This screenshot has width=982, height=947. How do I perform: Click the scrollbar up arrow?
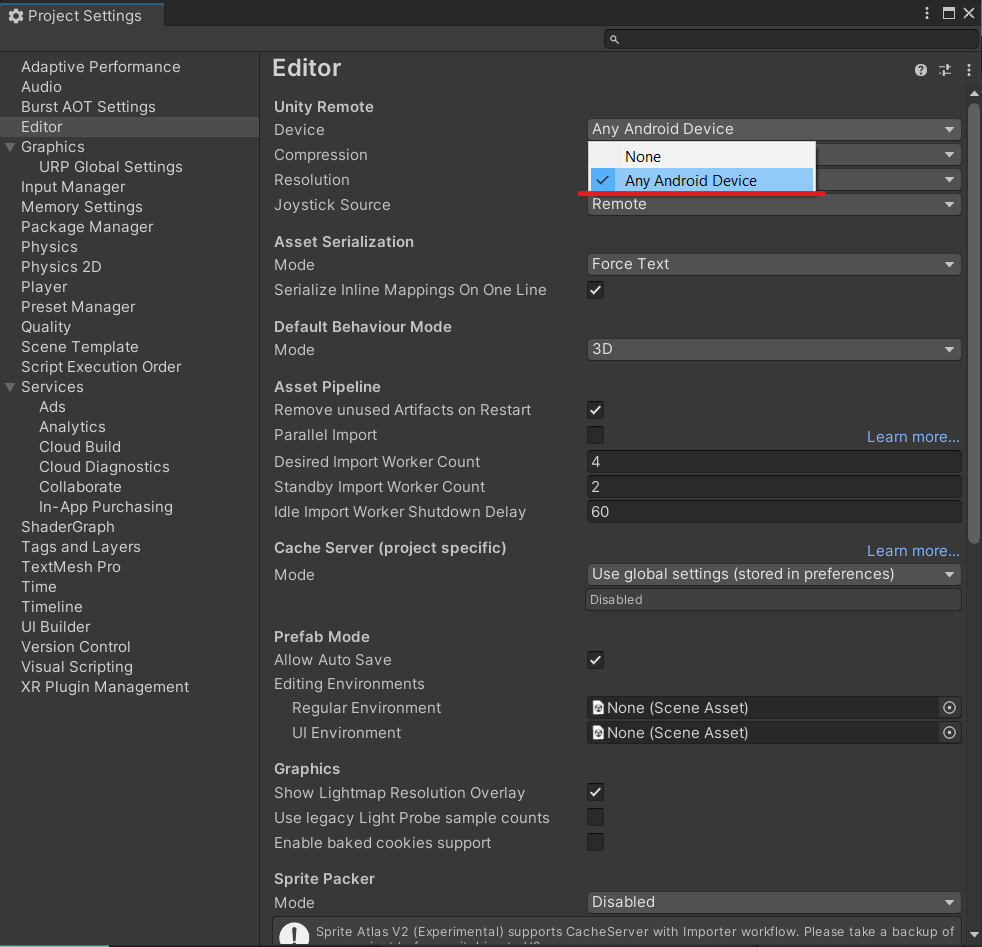coord(974,93)
